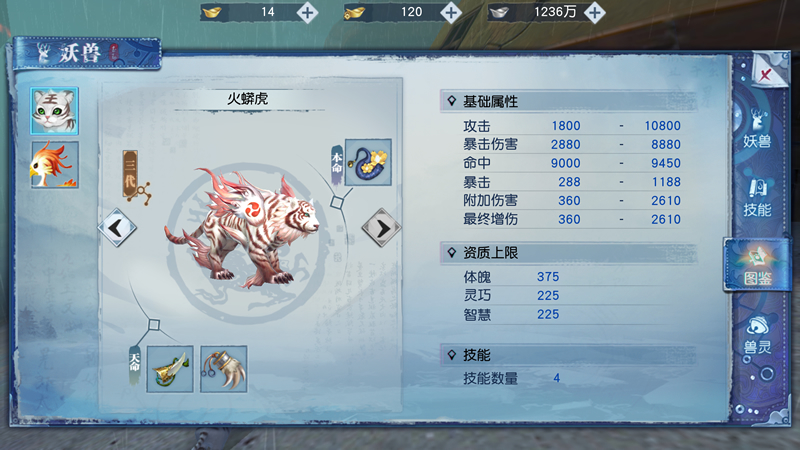Select the fire phoenix beast thumbnail
Image resolution: width=800 pixels, height=450 pixels.
point(54,164)
